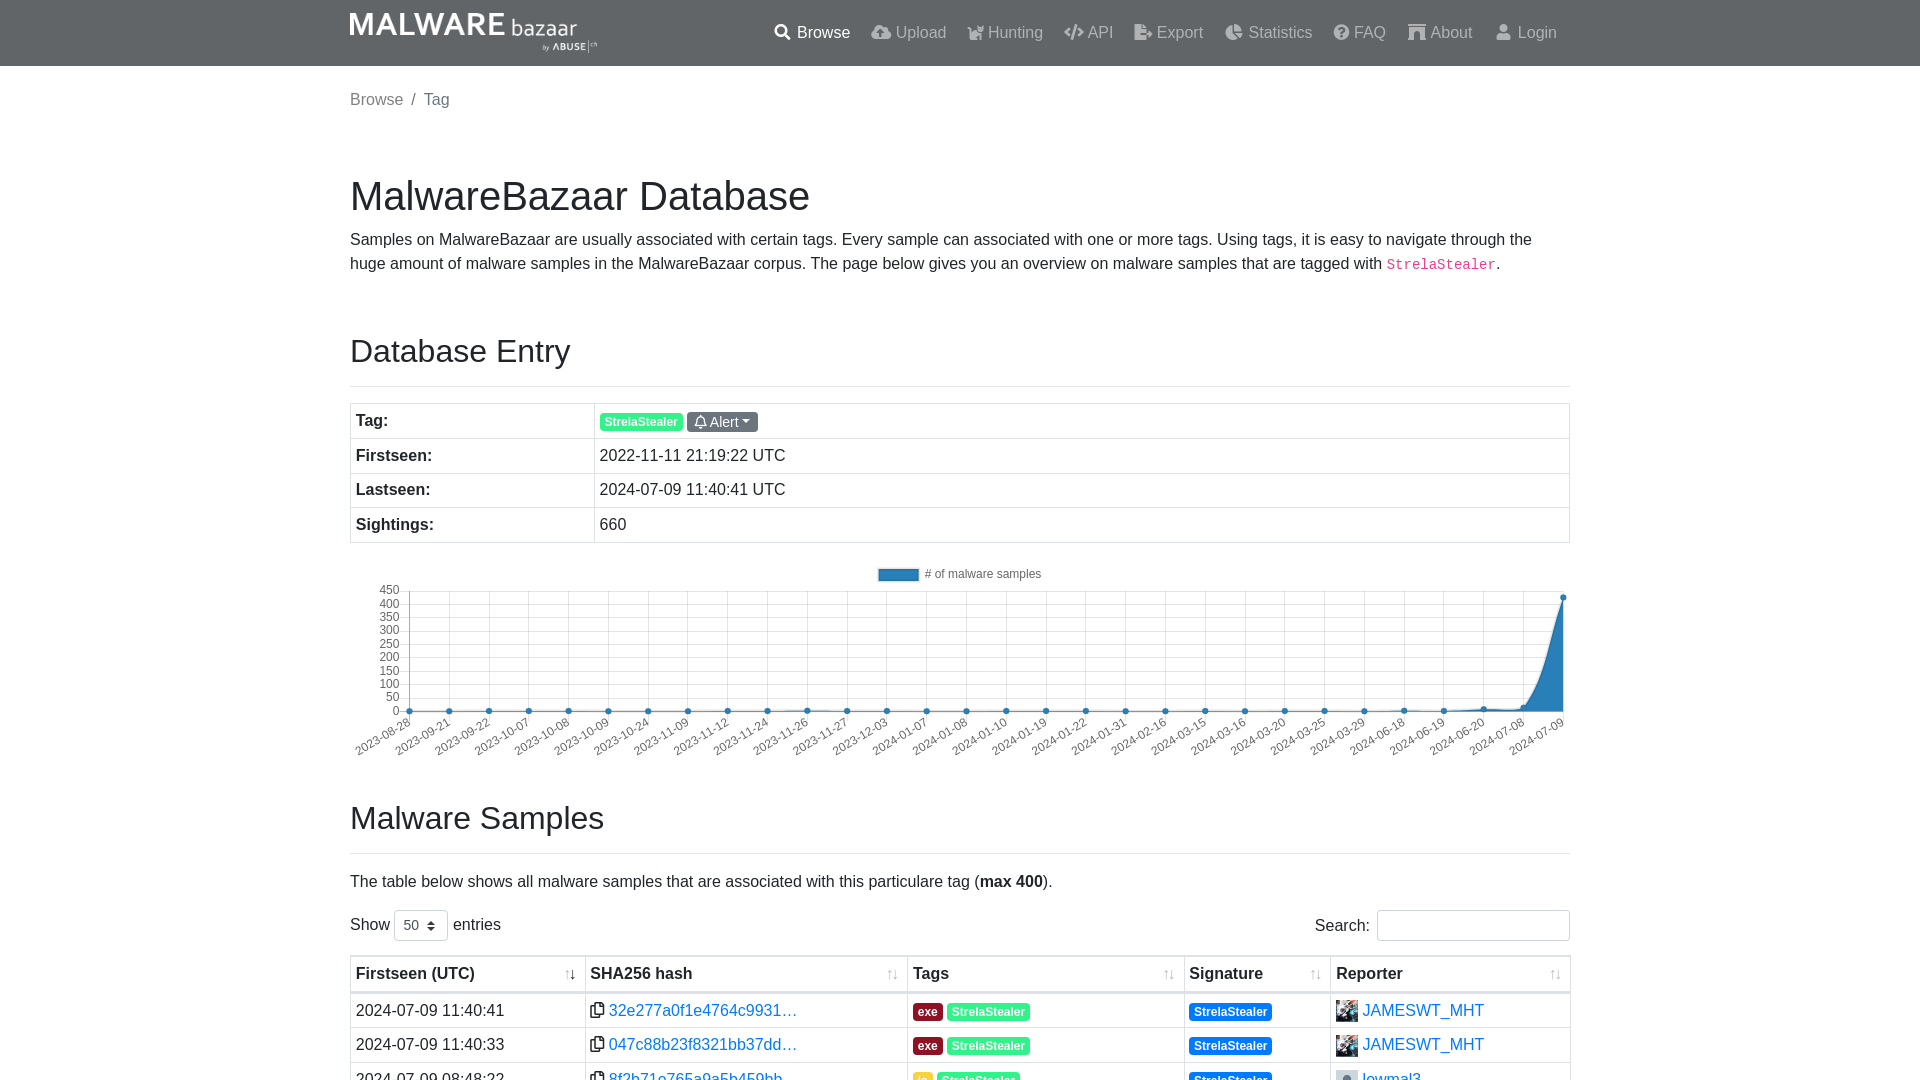
Task: Click the MalwareBazaar logo icon
Action: [473, 33]
